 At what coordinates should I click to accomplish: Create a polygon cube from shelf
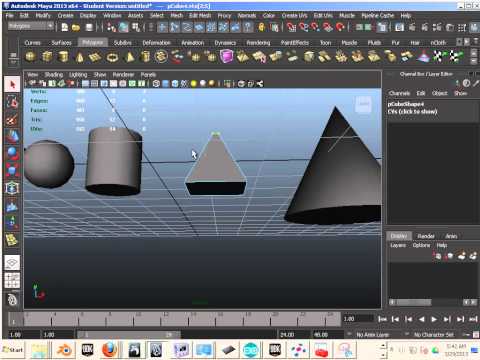[x=47, y=56]
